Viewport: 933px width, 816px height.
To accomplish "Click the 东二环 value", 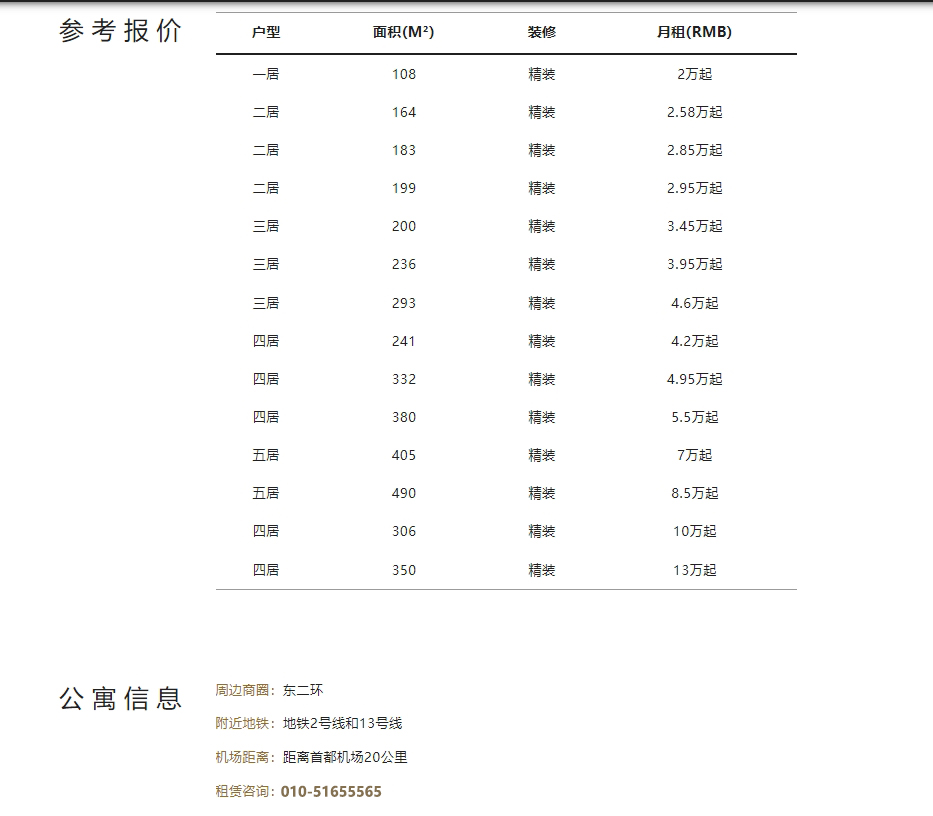I will click(x=303, y=690).
